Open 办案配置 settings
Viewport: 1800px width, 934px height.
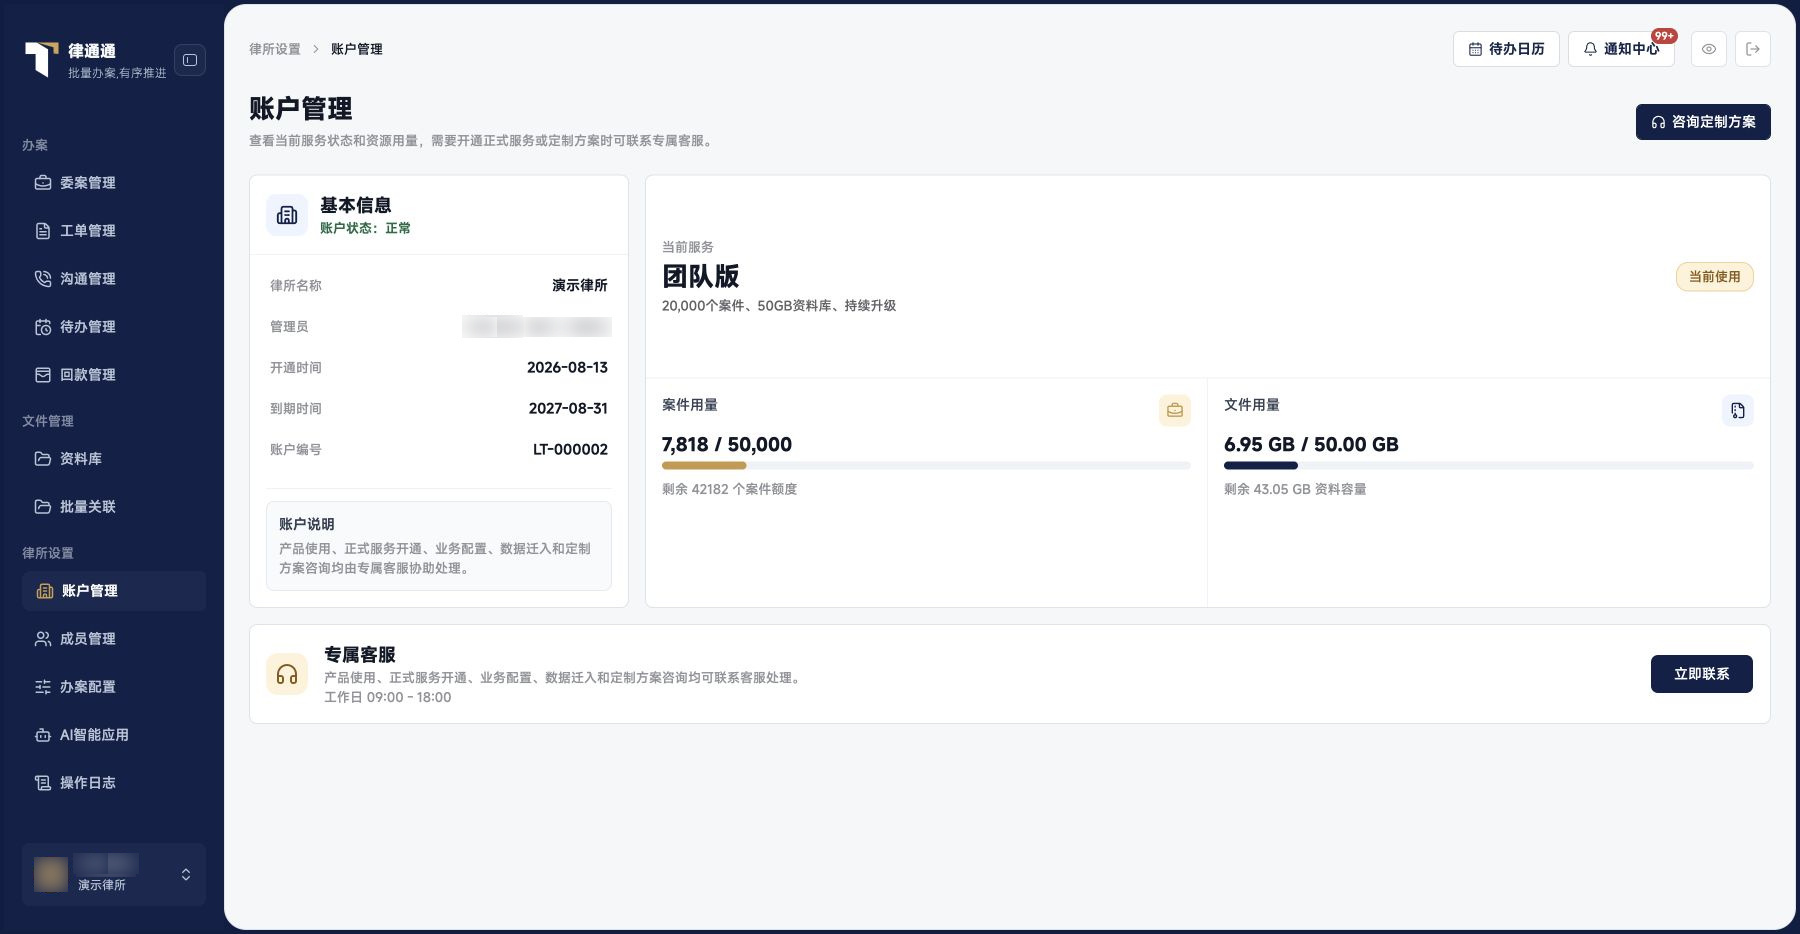tap(114, 687)
